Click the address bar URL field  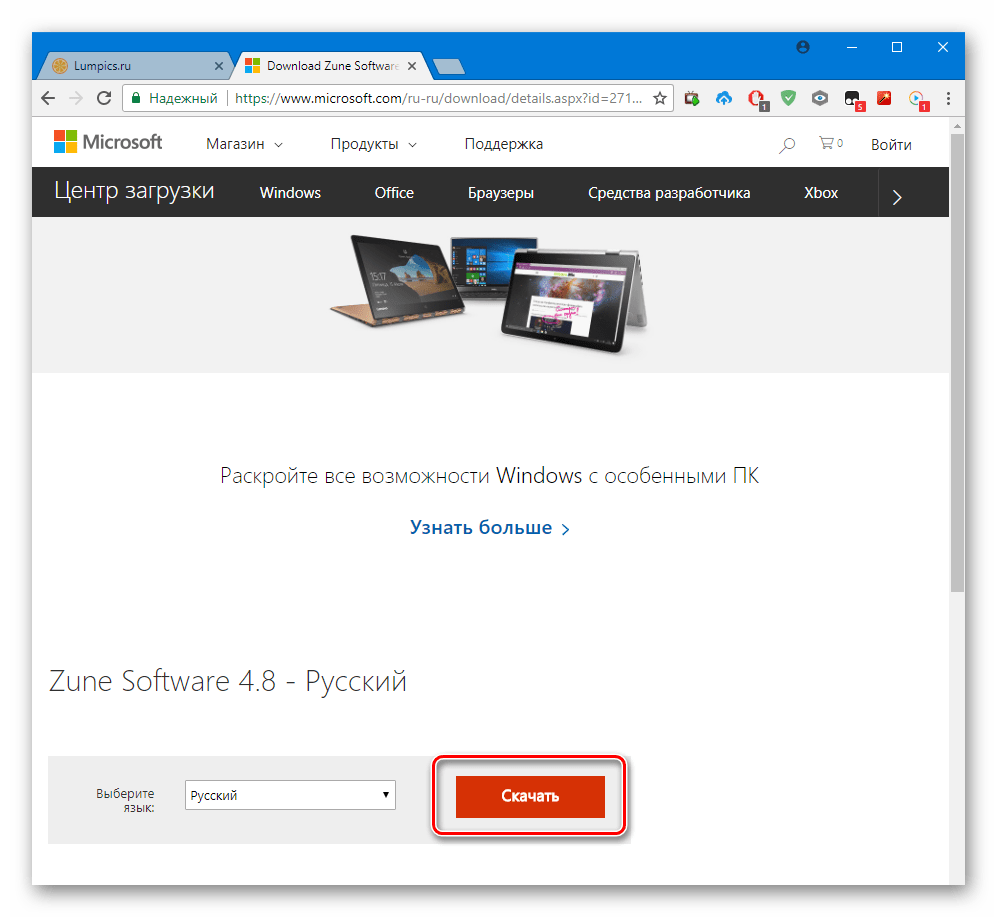click(x=439, y=99)
